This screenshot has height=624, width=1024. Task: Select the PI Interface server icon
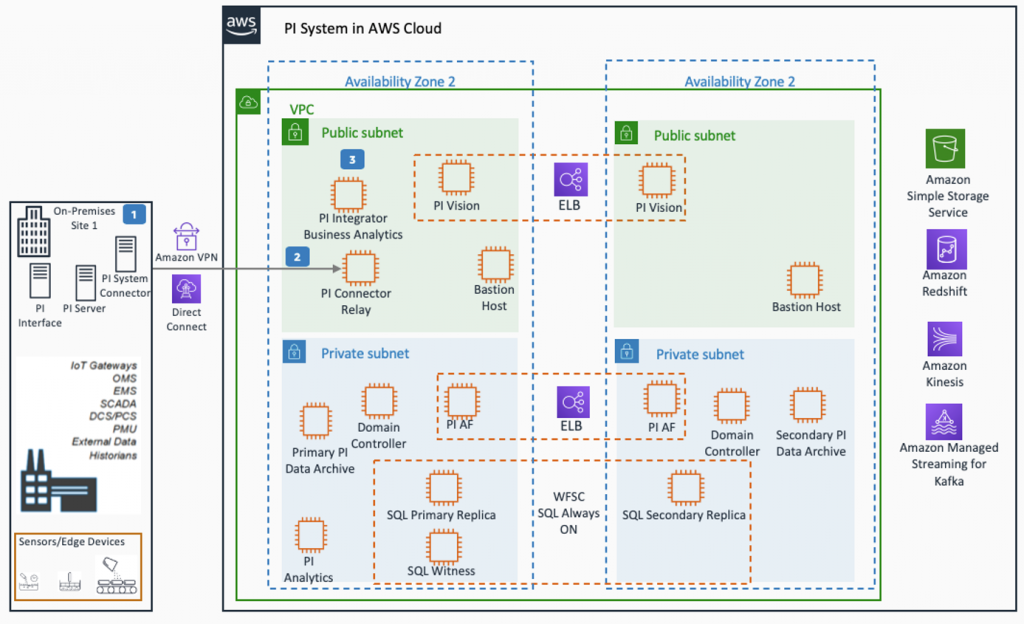tap(40, 281)
